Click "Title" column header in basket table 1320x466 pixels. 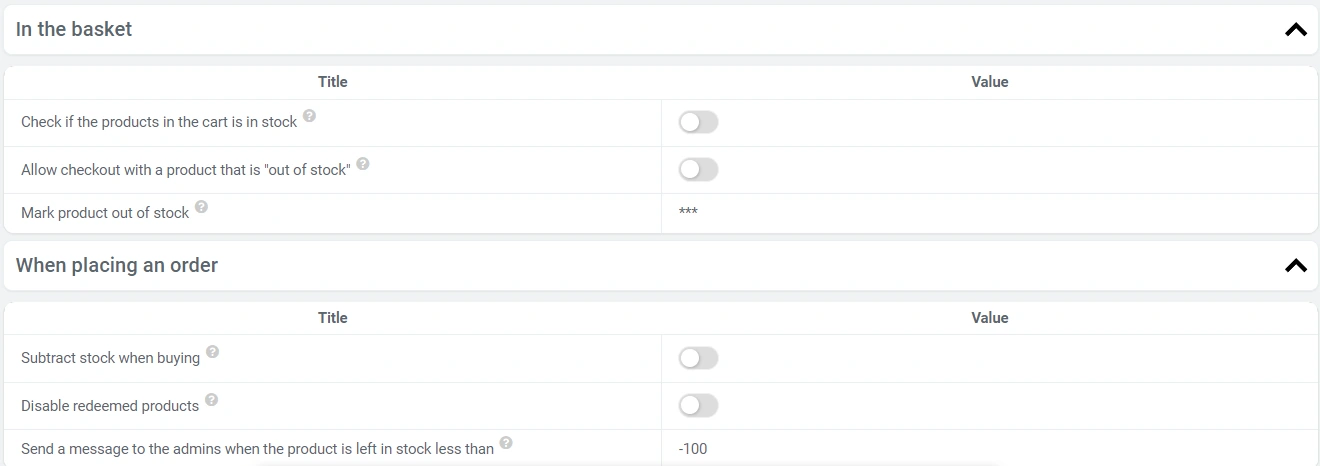(333, 82)
